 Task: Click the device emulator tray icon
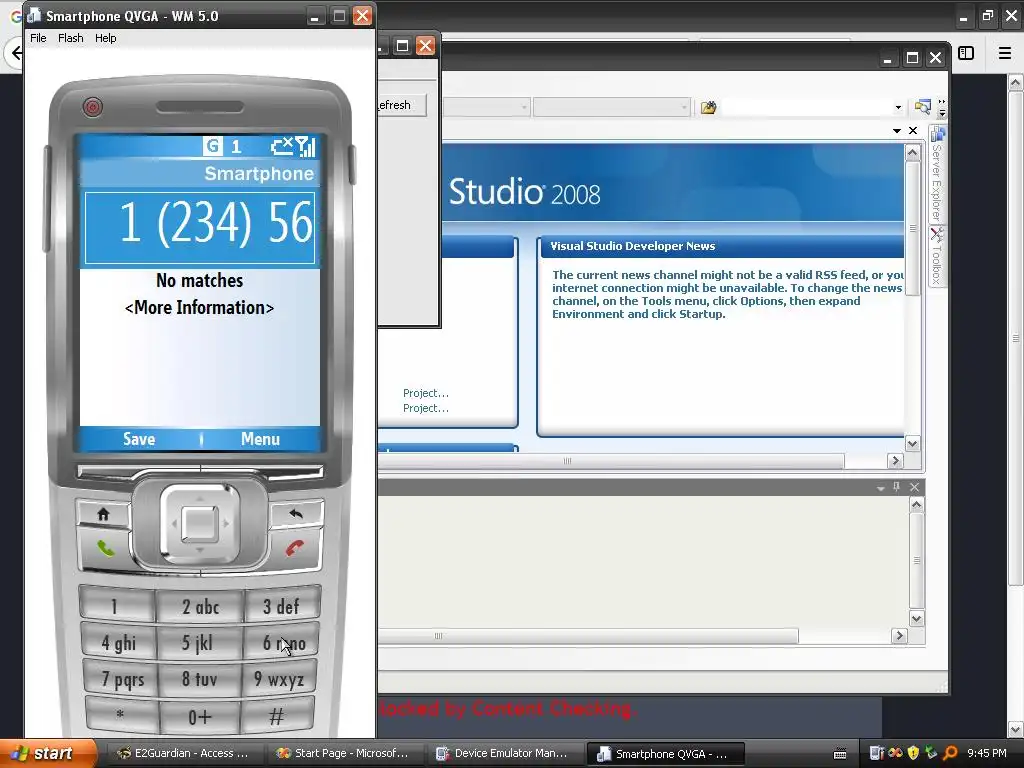point(876,754)
